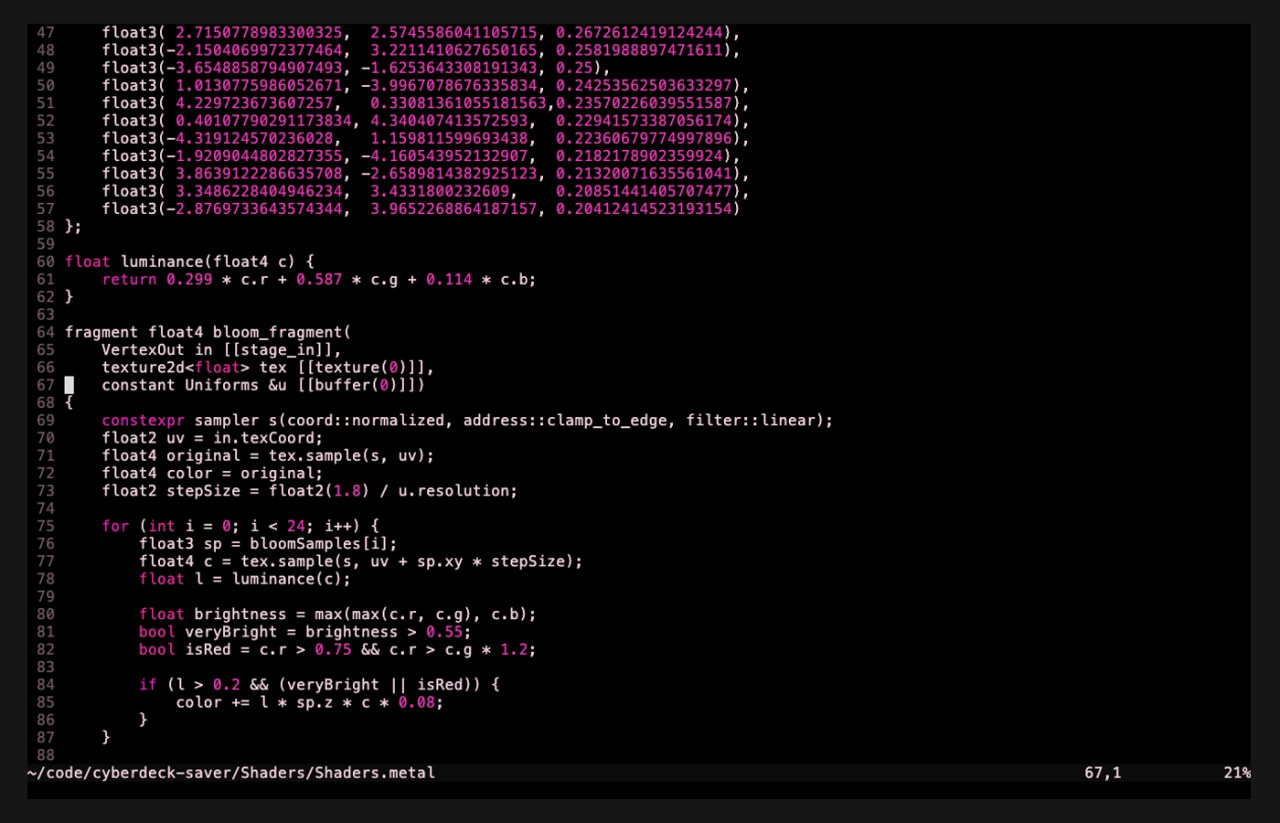Place cursor on the block cursor at line 67
The width and height of the screenshot is (1280, 823).
point(69,385)
